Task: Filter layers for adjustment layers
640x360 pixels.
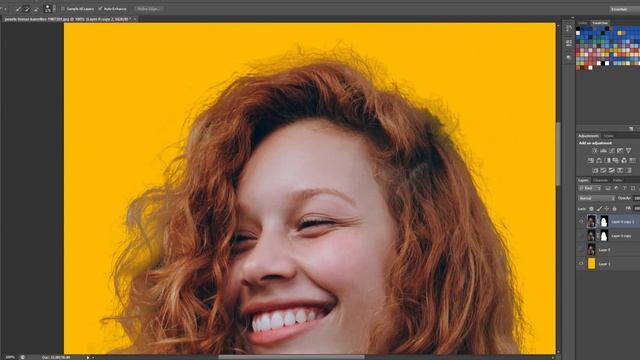Action: (x=616, y=189)
